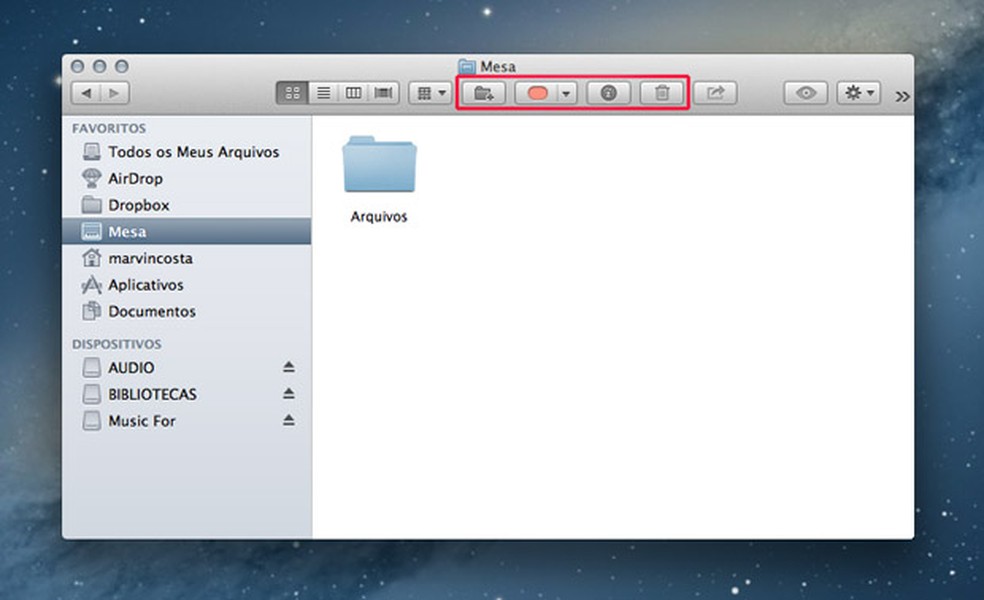Go back with the left arrow button

coord(86,94)
